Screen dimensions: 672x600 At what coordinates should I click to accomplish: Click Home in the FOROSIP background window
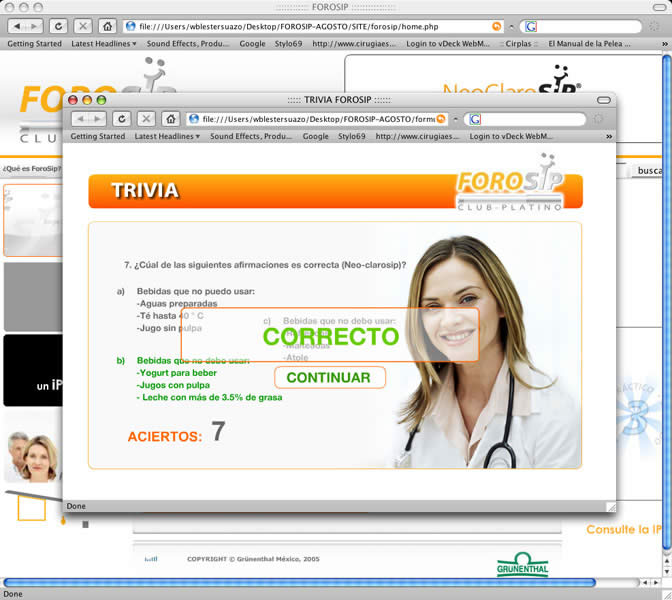[x=107, y=26]
